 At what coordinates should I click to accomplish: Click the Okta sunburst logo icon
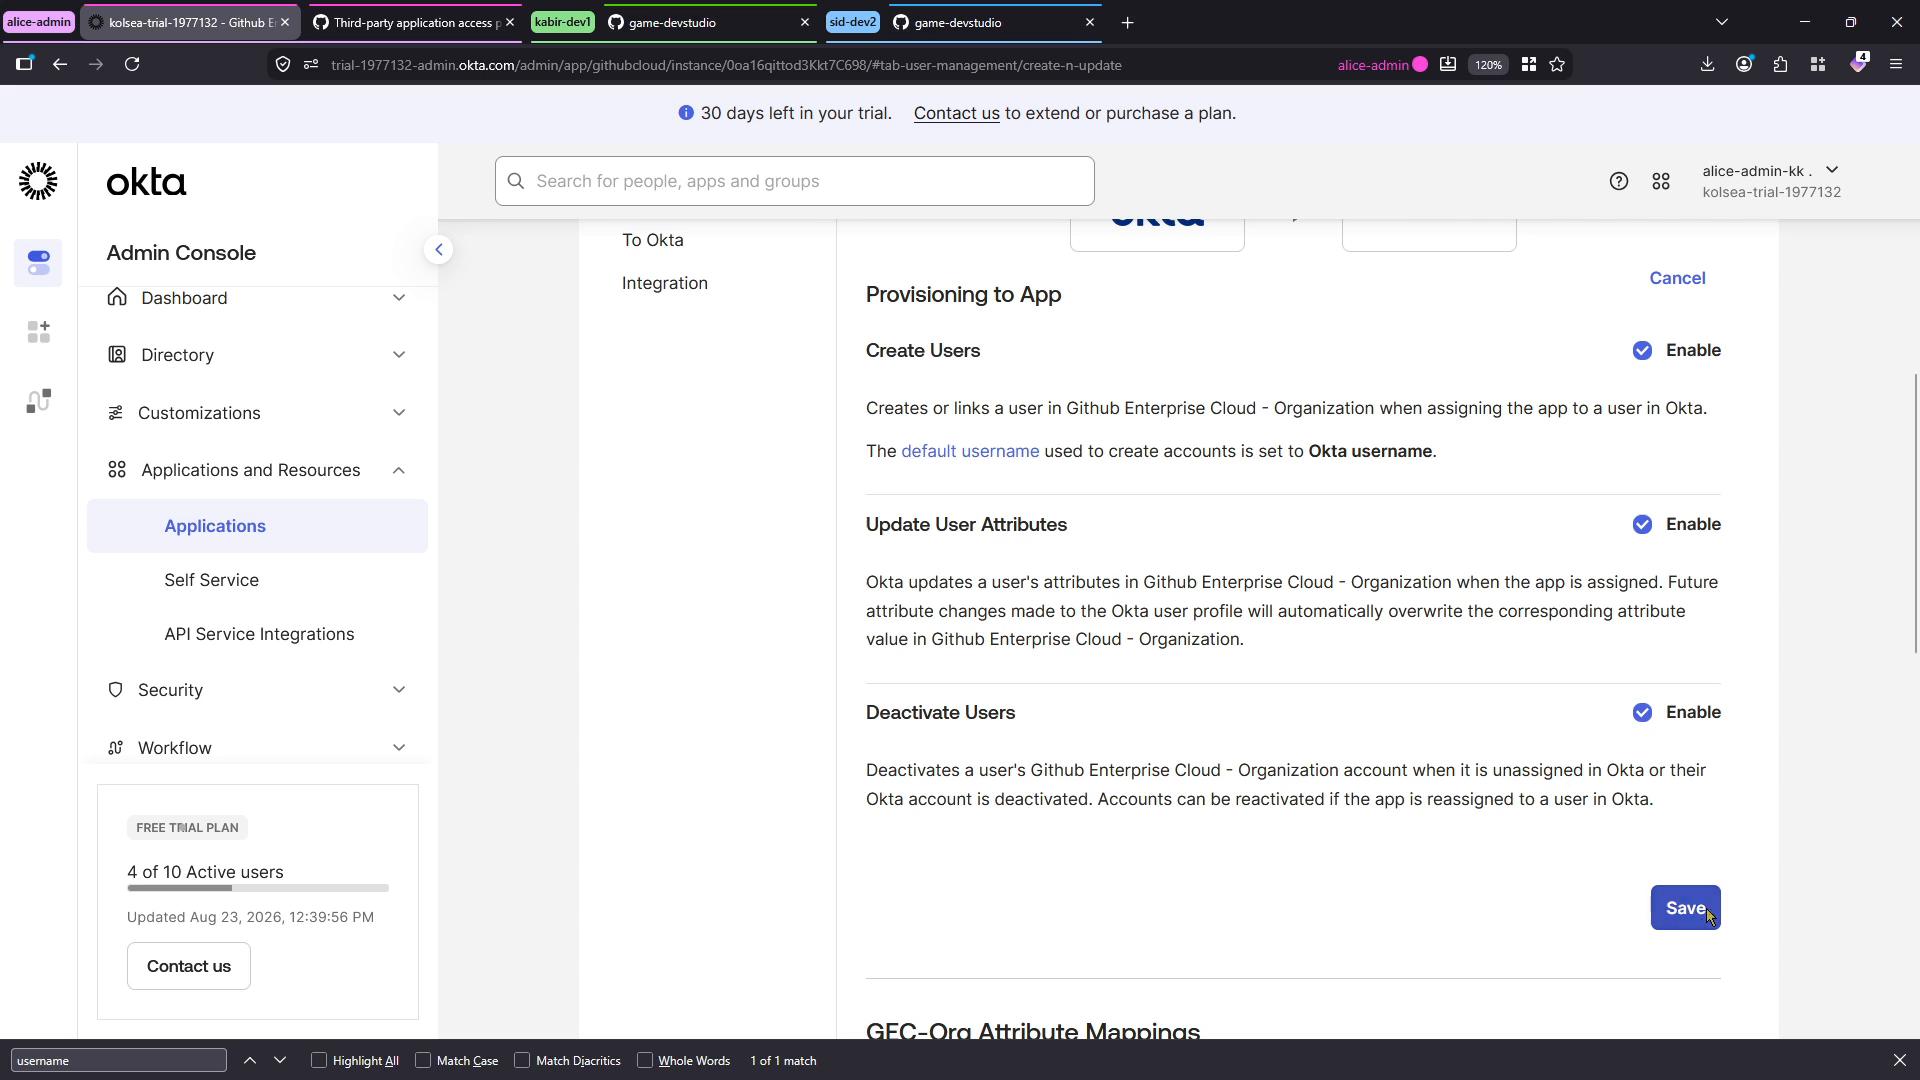pyautogui.click(x=38, y=181)
